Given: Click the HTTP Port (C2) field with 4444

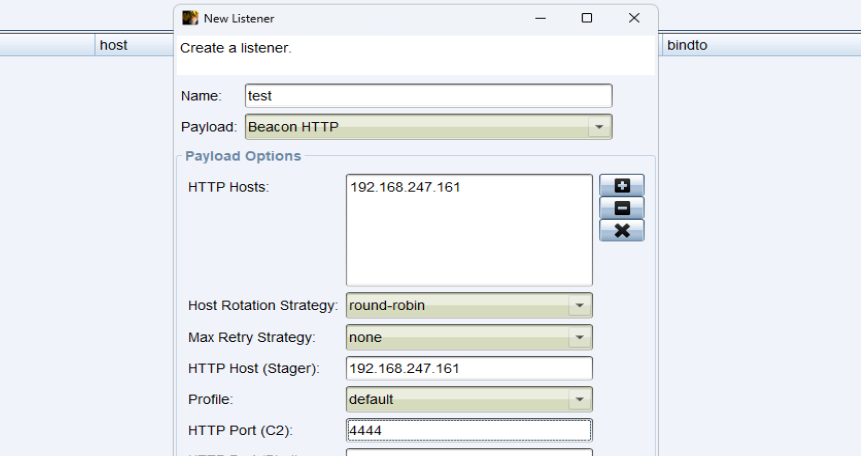Looking at the screenshot, I should coord(468,430).
